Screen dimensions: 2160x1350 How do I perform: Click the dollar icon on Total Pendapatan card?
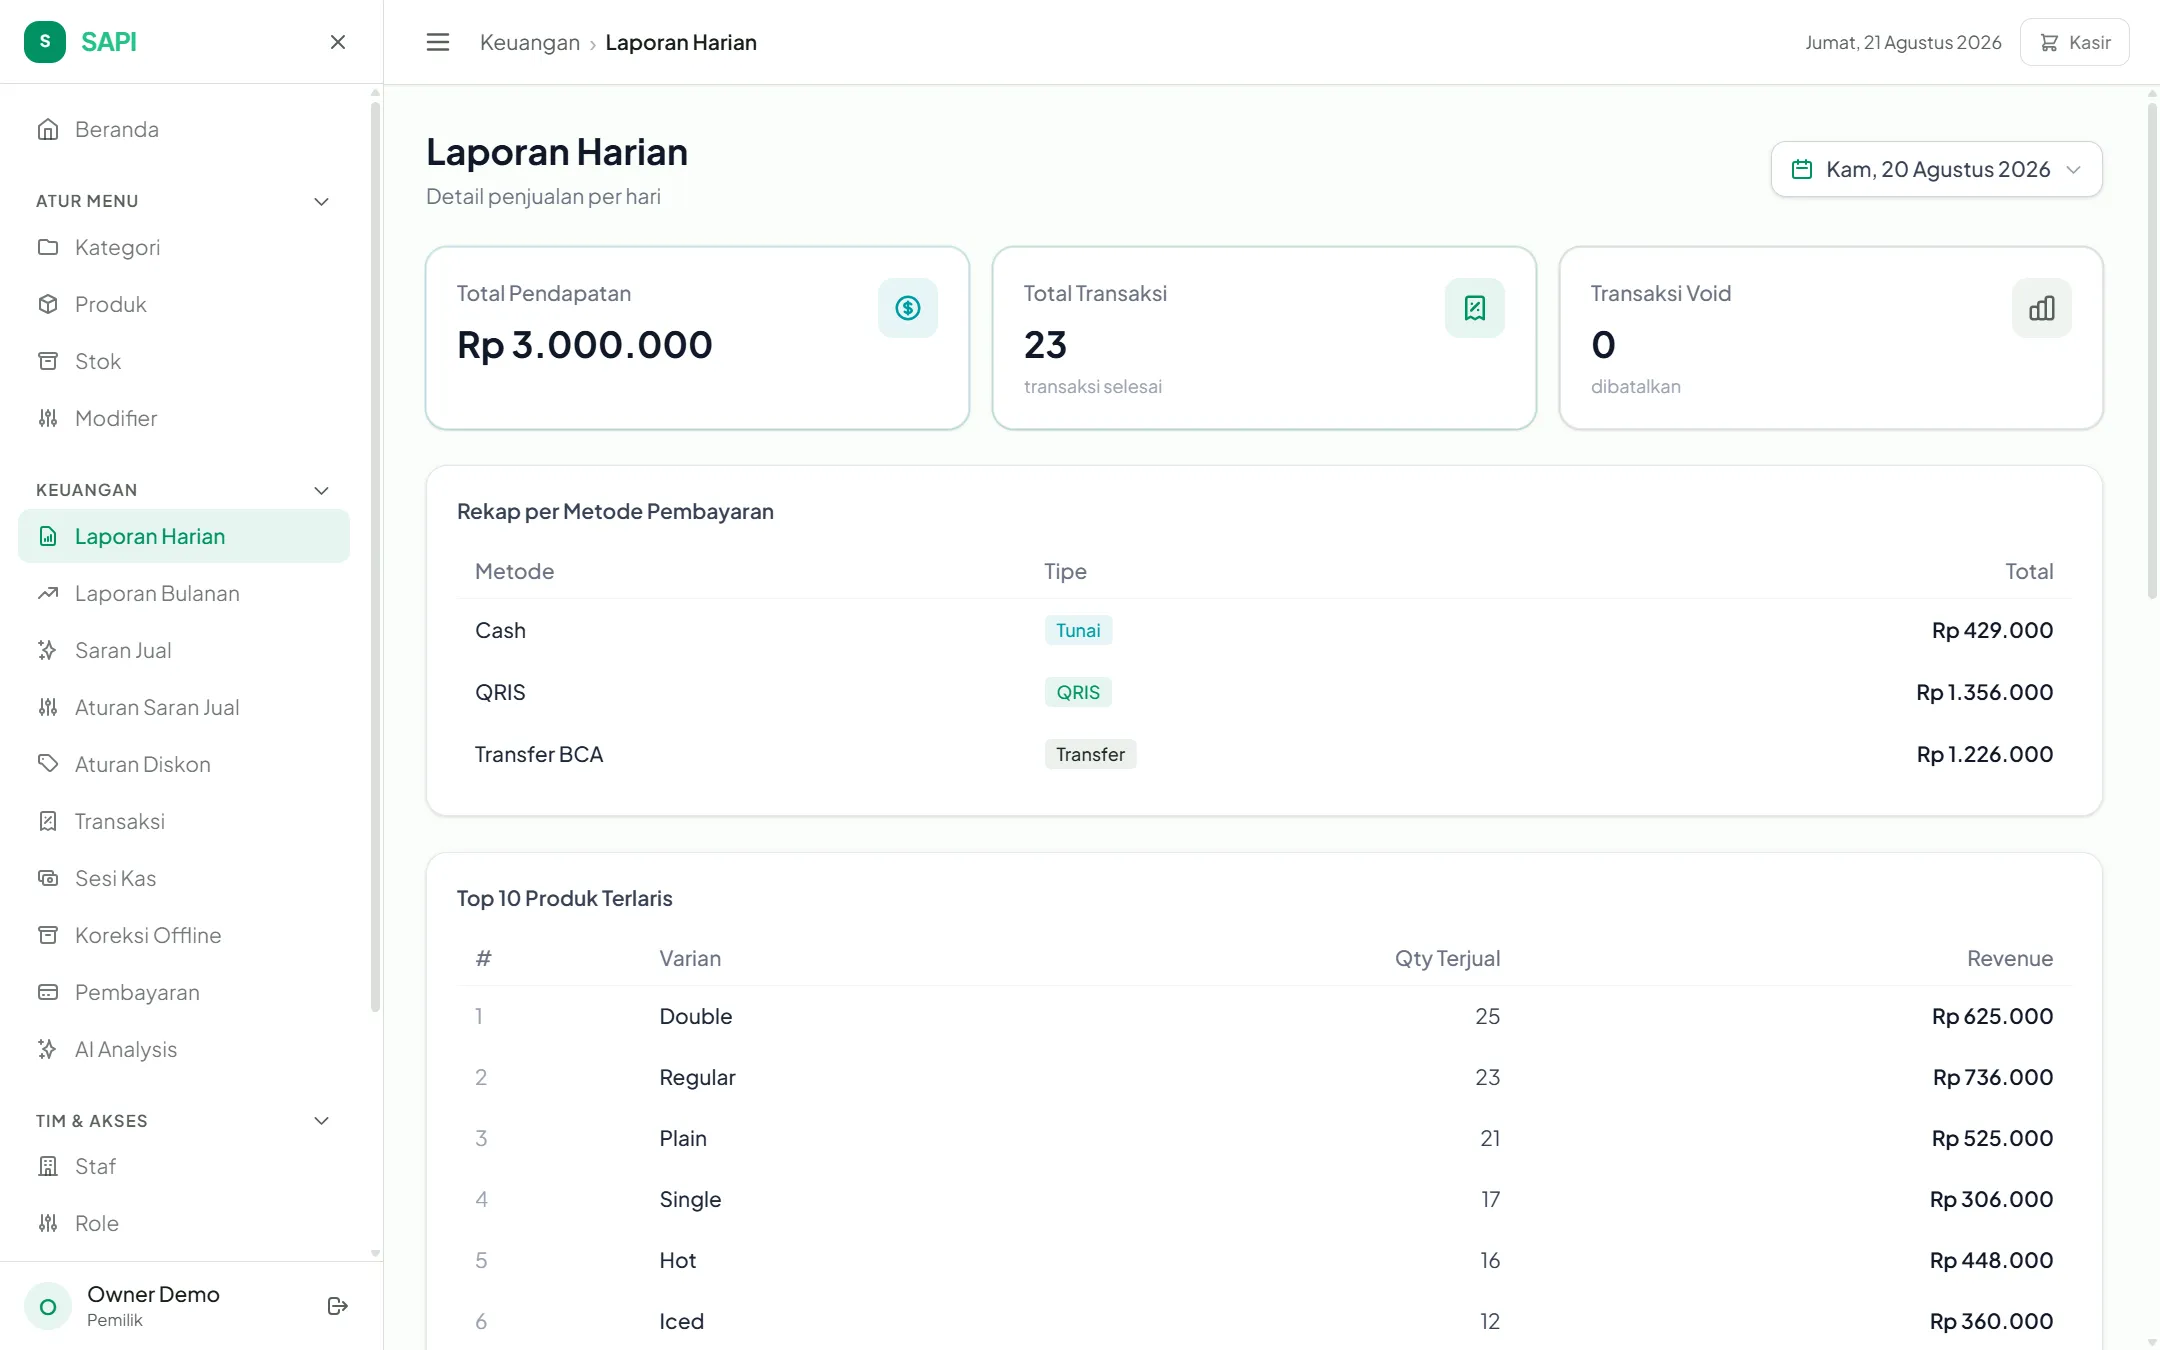click(908, 308)
